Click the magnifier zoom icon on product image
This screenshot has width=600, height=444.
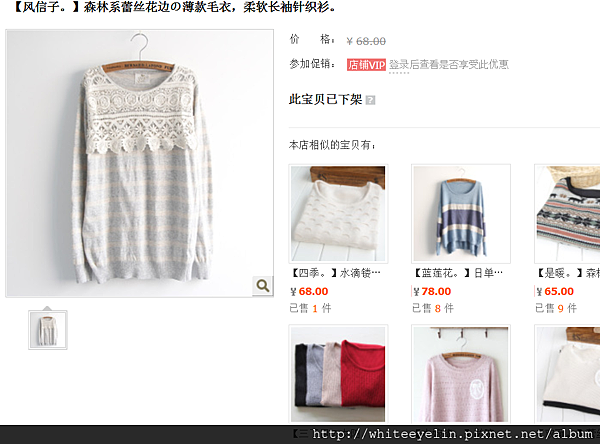pyautogui.click(x=262, y=286)
